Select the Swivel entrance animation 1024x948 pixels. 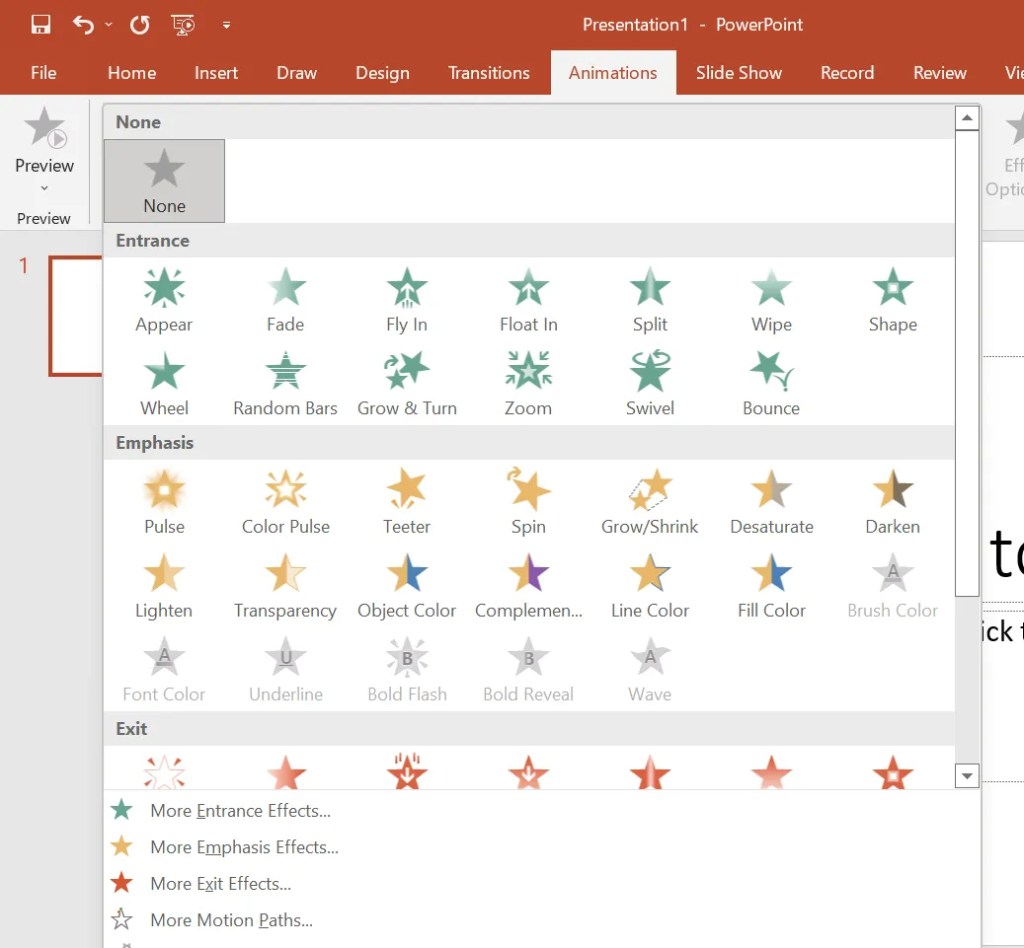coord(649,383)
